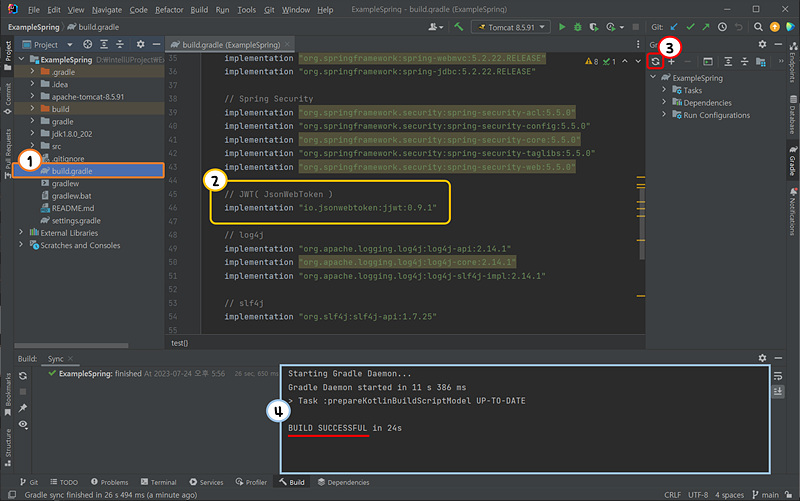The height and width of the screenshot is (501, 800).
Task: Open Git history clock icon
Action: click(x=722, y=27)
